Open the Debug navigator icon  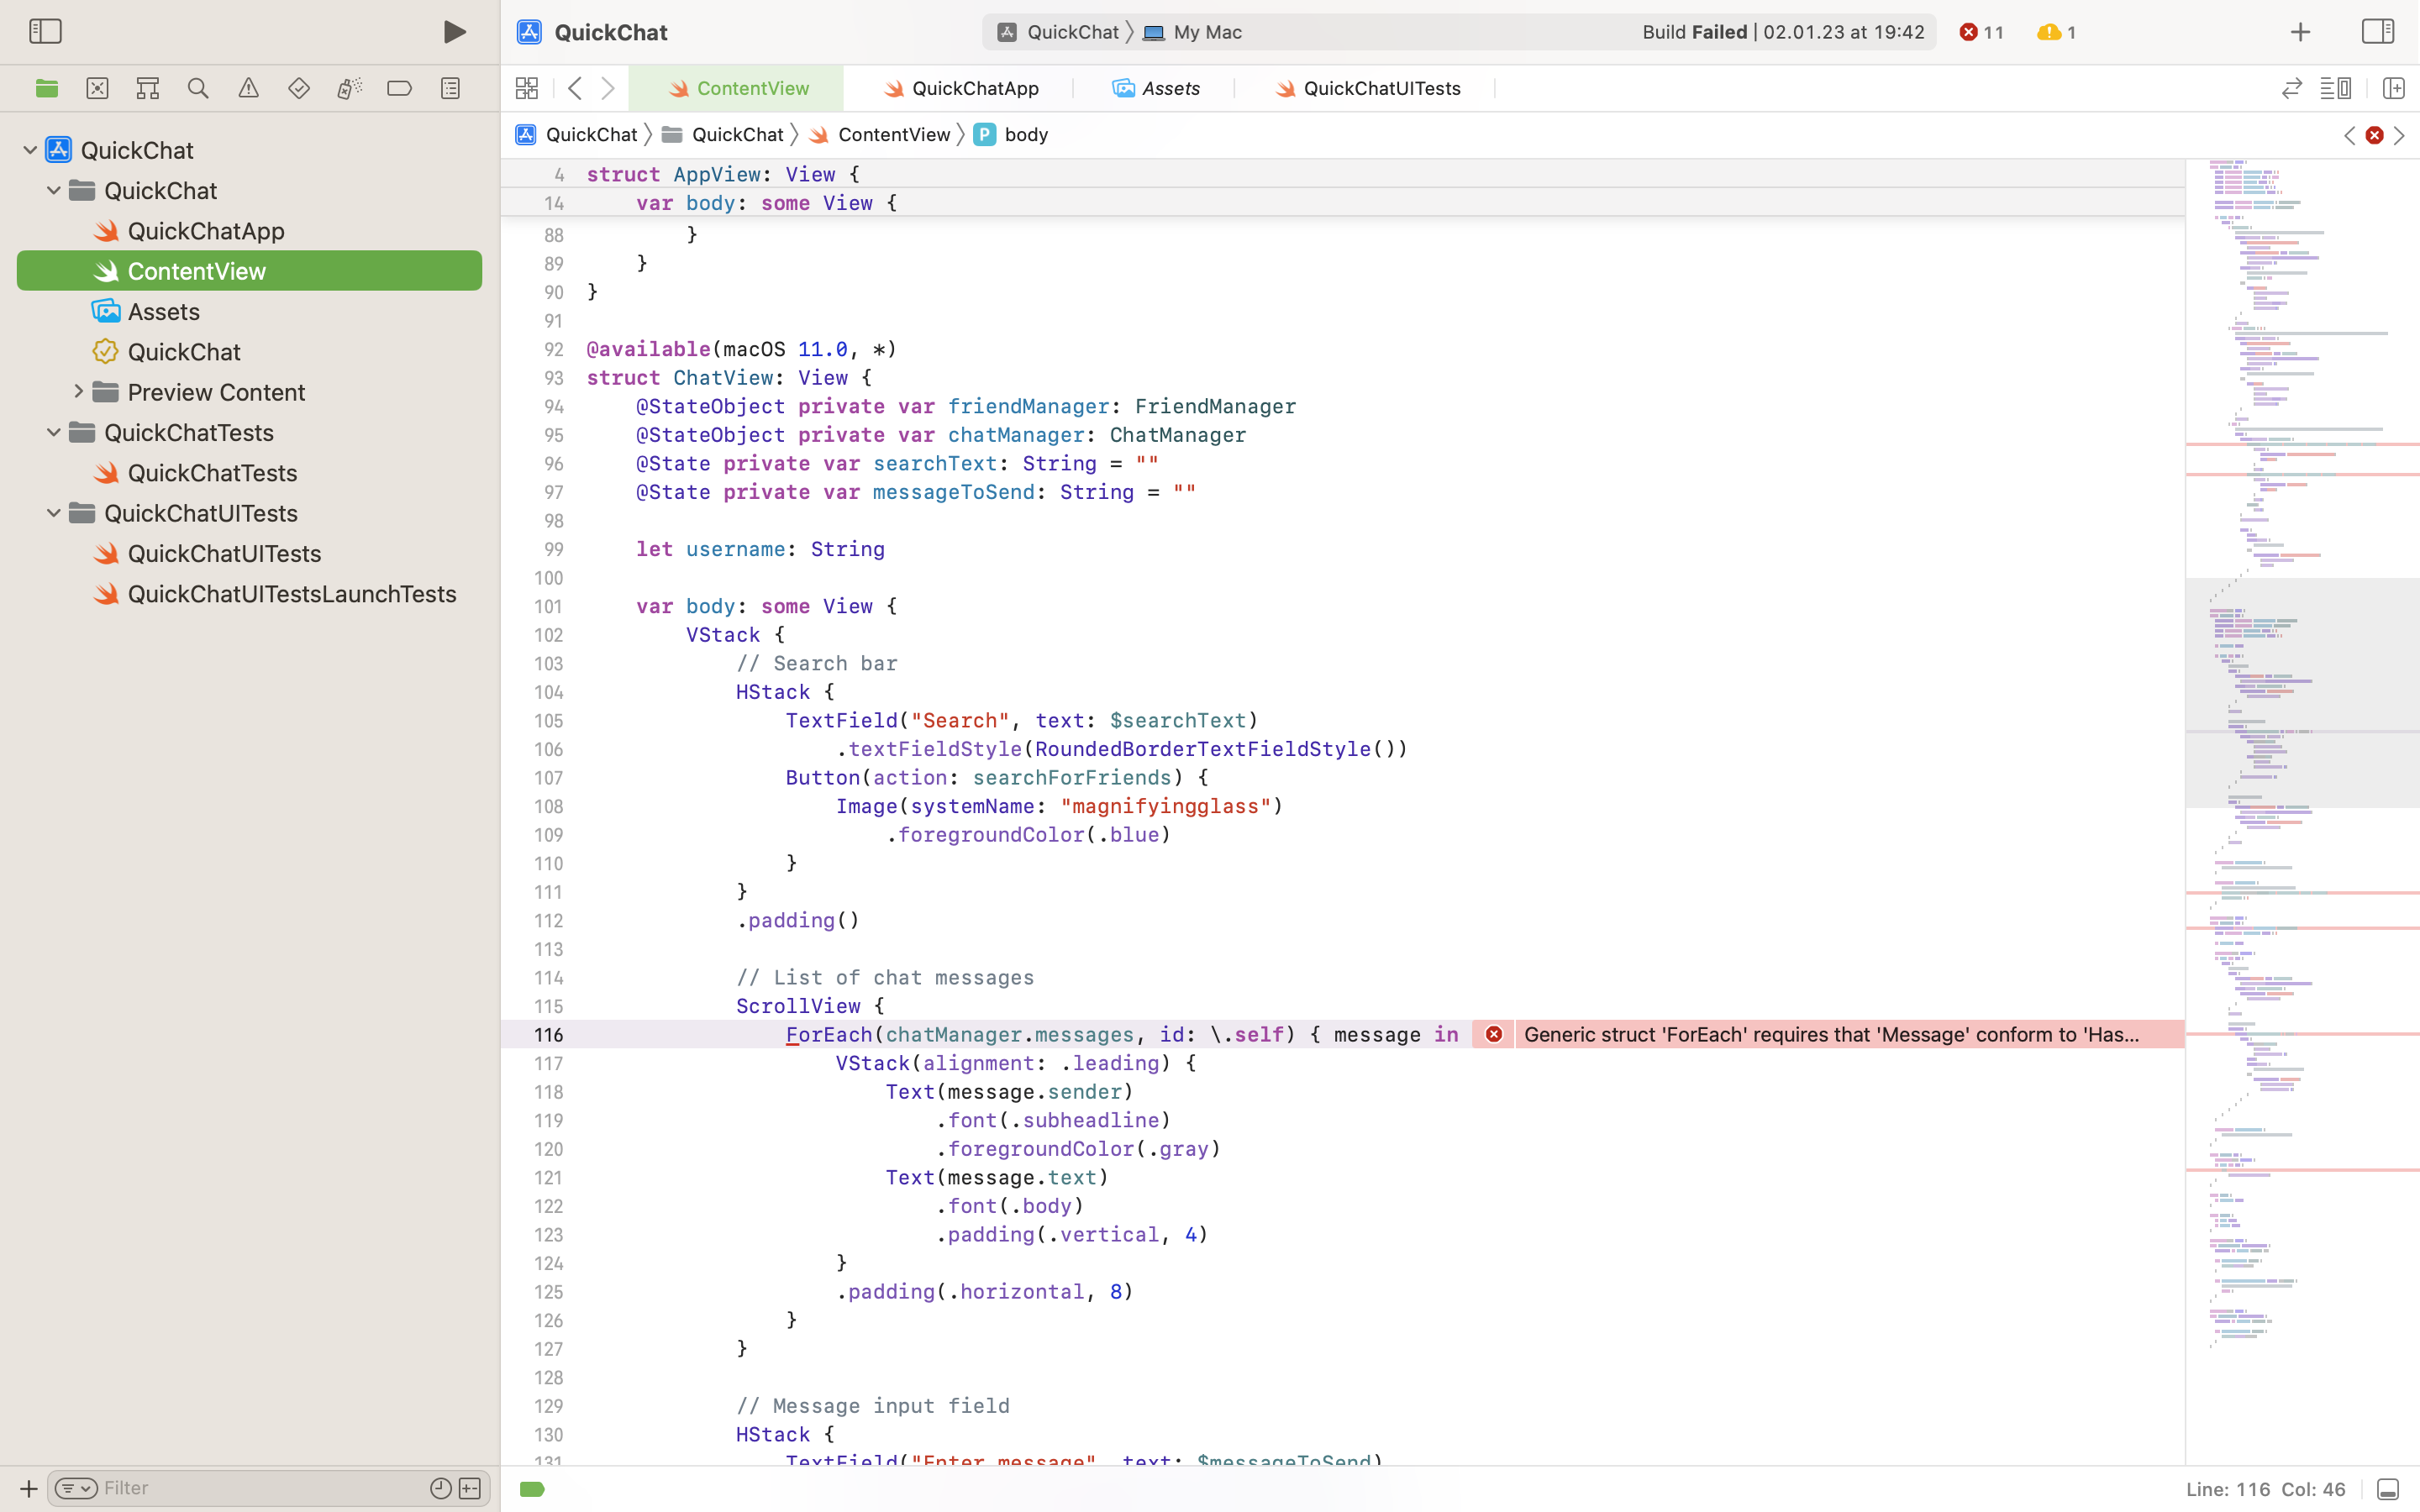[349, 88]
